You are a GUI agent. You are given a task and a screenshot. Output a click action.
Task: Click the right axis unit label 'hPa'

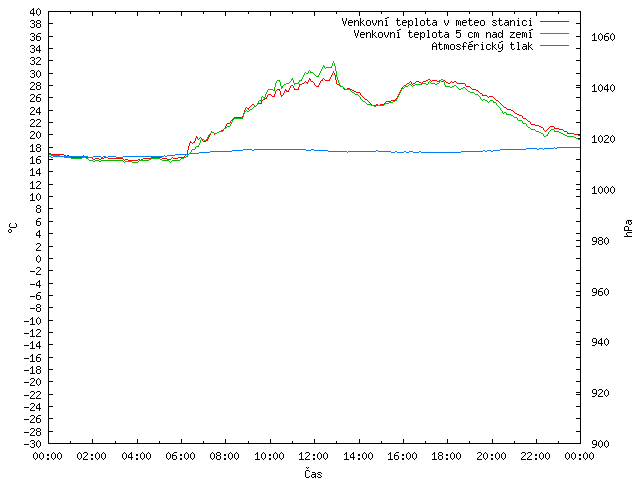click(628, 228)
